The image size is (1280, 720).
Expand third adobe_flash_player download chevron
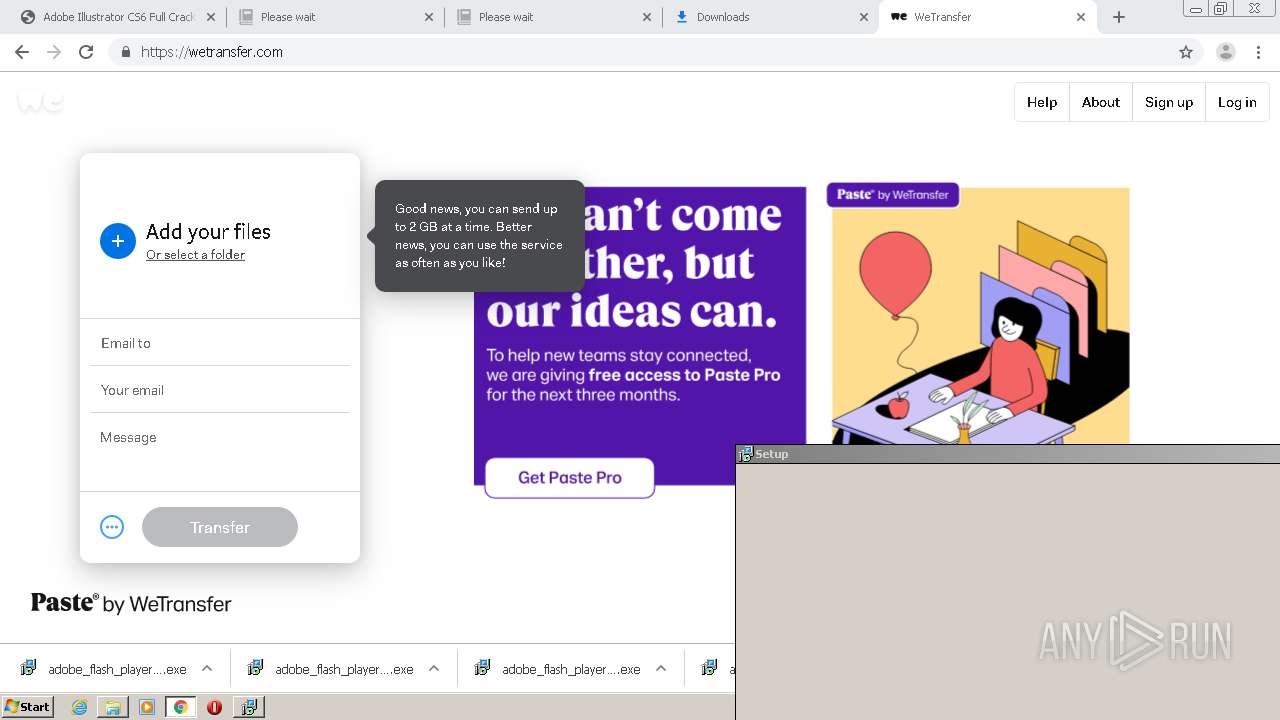pyautogui.click(x=661, y=669)
